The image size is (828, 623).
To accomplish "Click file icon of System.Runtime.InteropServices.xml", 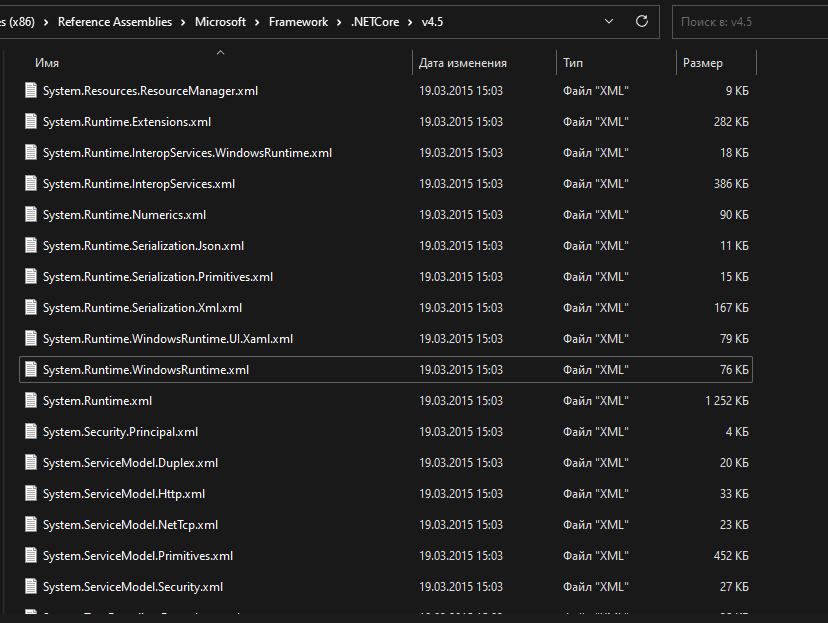I will pyautogui.click(x=31, y=183).
